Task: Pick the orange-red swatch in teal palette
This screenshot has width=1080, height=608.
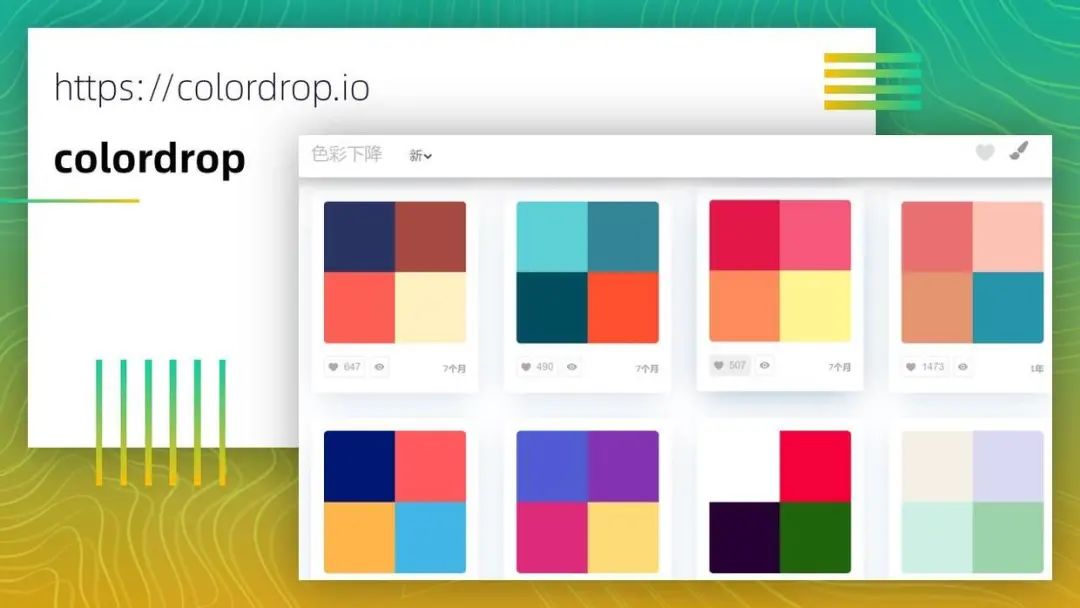Action: tap(623, 307)
